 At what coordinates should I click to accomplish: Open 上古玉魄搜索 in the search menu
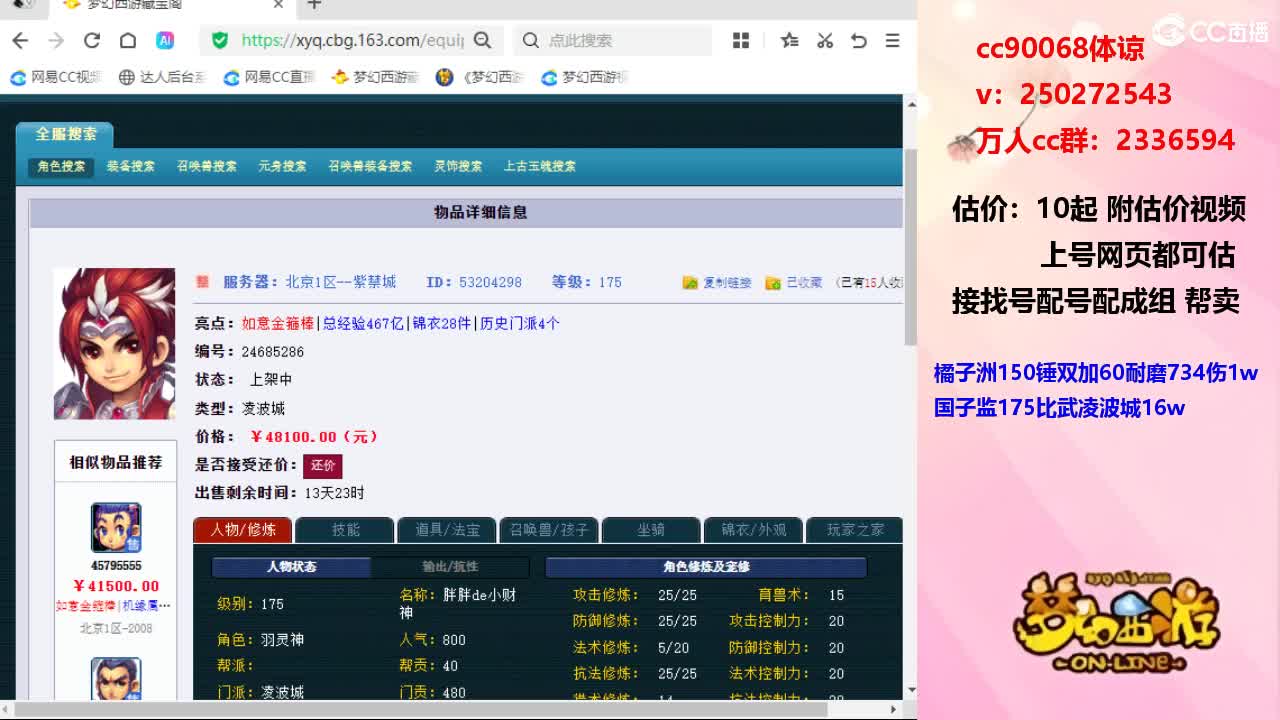[540, 166]
